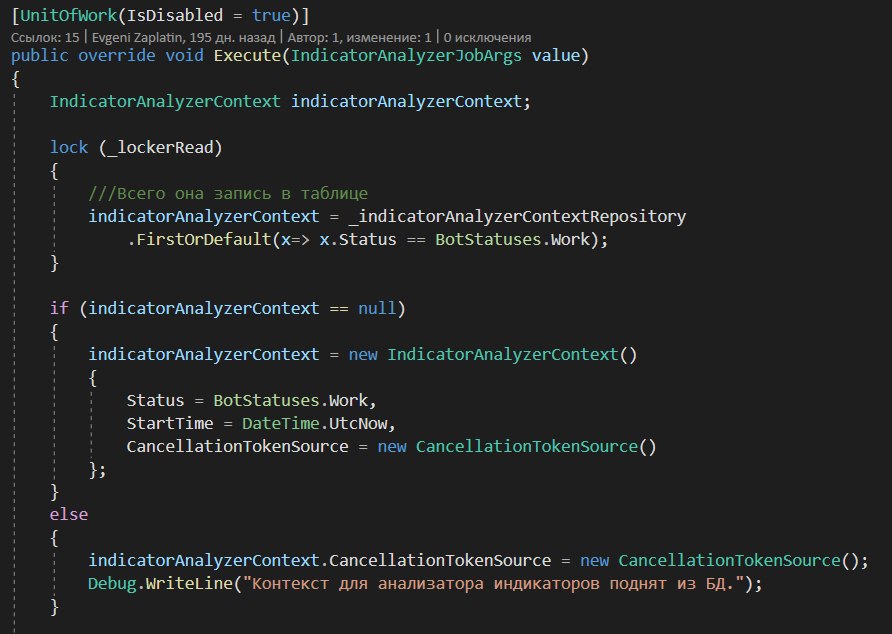Click the 'if' keyword
The width and height of the screenshot is (892, 634).
click(59, 308)
